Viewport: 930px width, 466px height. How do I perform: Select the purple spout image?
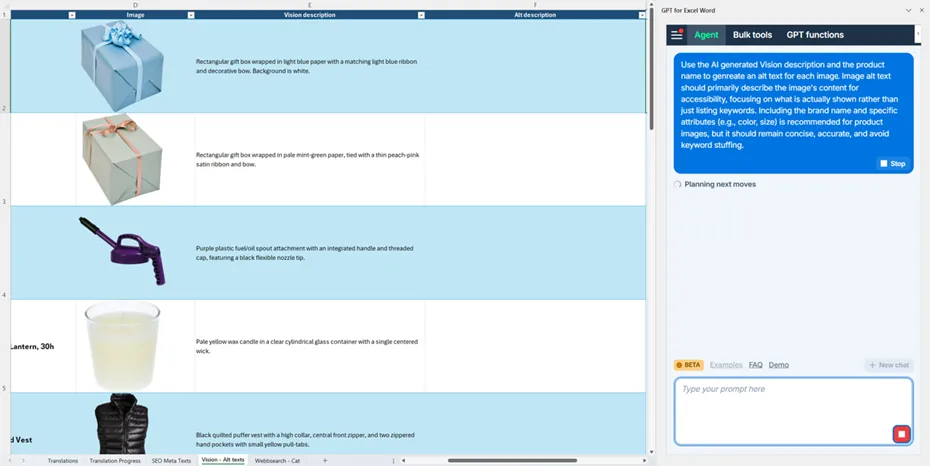(122, 251)
